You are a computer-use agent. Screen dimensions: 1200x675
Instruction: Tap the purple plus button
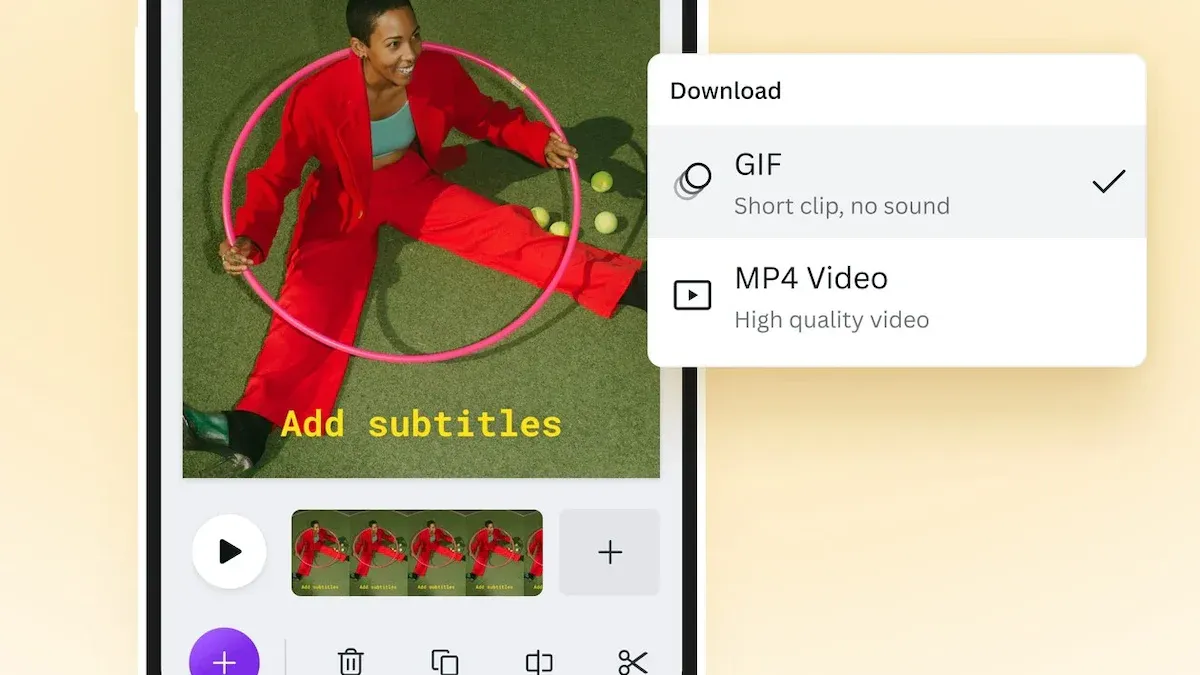(224, 660)
